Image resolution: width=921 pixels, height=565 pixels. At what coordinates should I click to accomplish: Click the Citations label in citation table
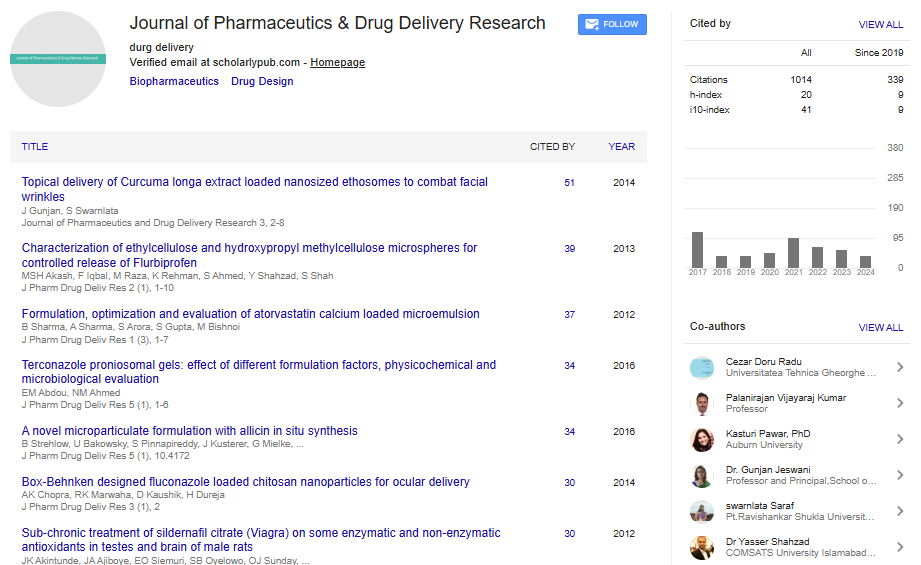[x=708, y=79]
